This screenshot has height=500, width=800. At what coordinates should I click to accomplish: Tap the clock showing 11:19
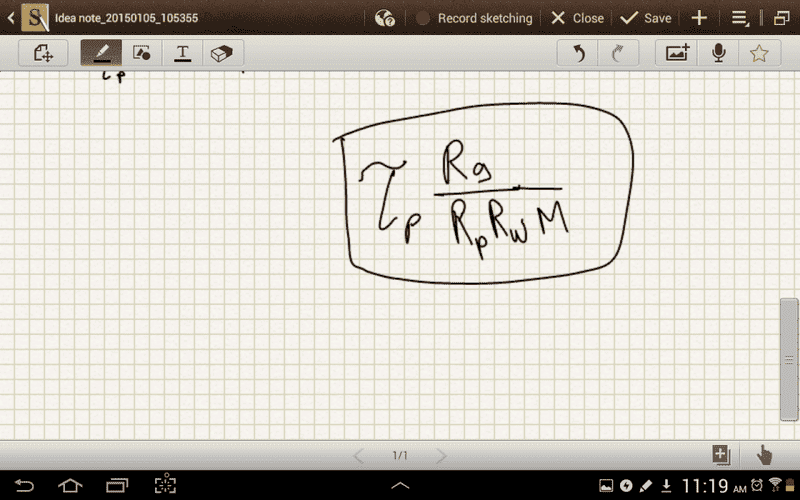point(706,485)
